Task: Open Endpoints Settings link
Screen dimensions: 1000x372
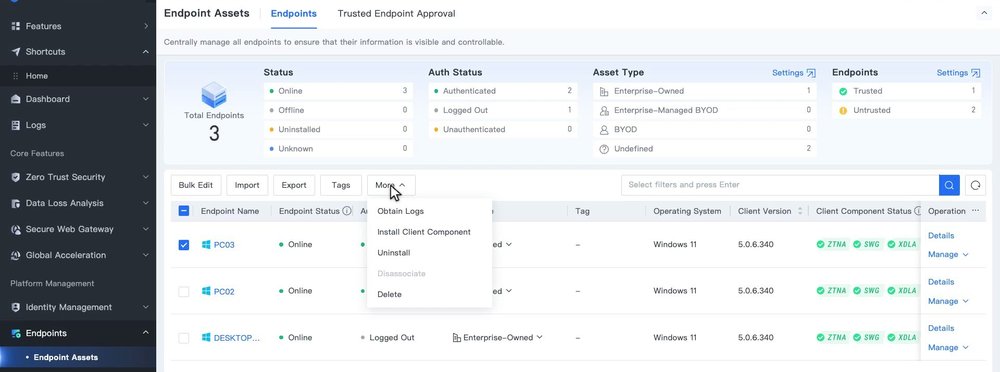Action: [958, 73]
